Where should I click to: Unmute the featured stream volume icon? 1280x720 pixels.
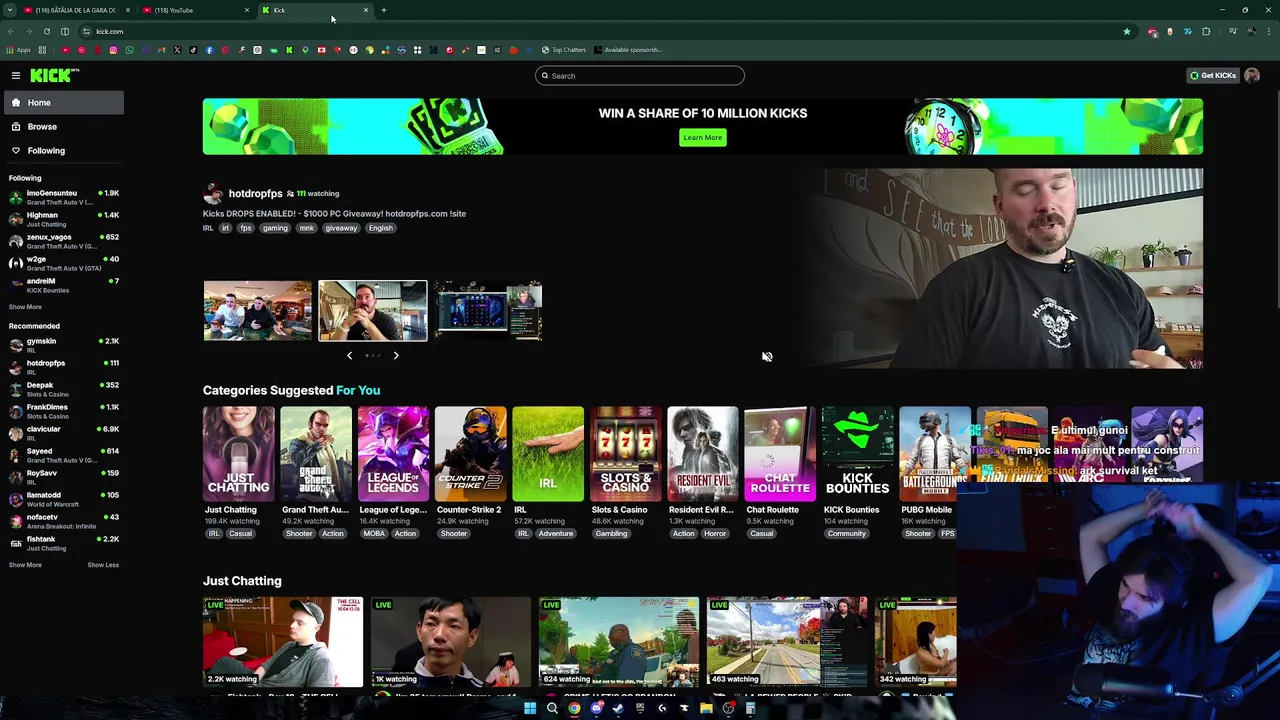[767, 356]
